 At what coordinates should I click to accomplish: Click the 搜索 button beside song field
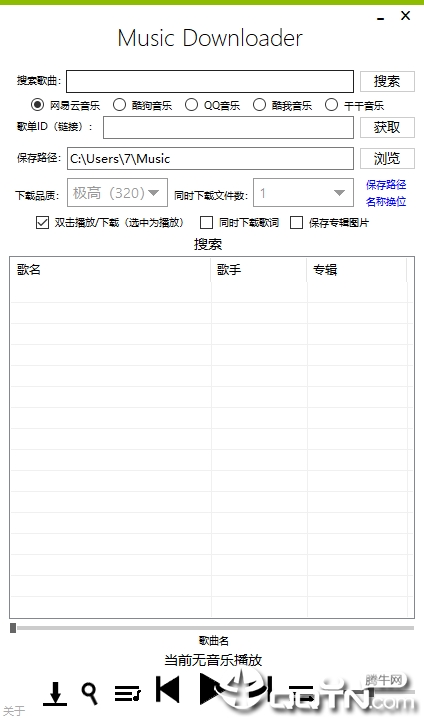tap(387, 82)
